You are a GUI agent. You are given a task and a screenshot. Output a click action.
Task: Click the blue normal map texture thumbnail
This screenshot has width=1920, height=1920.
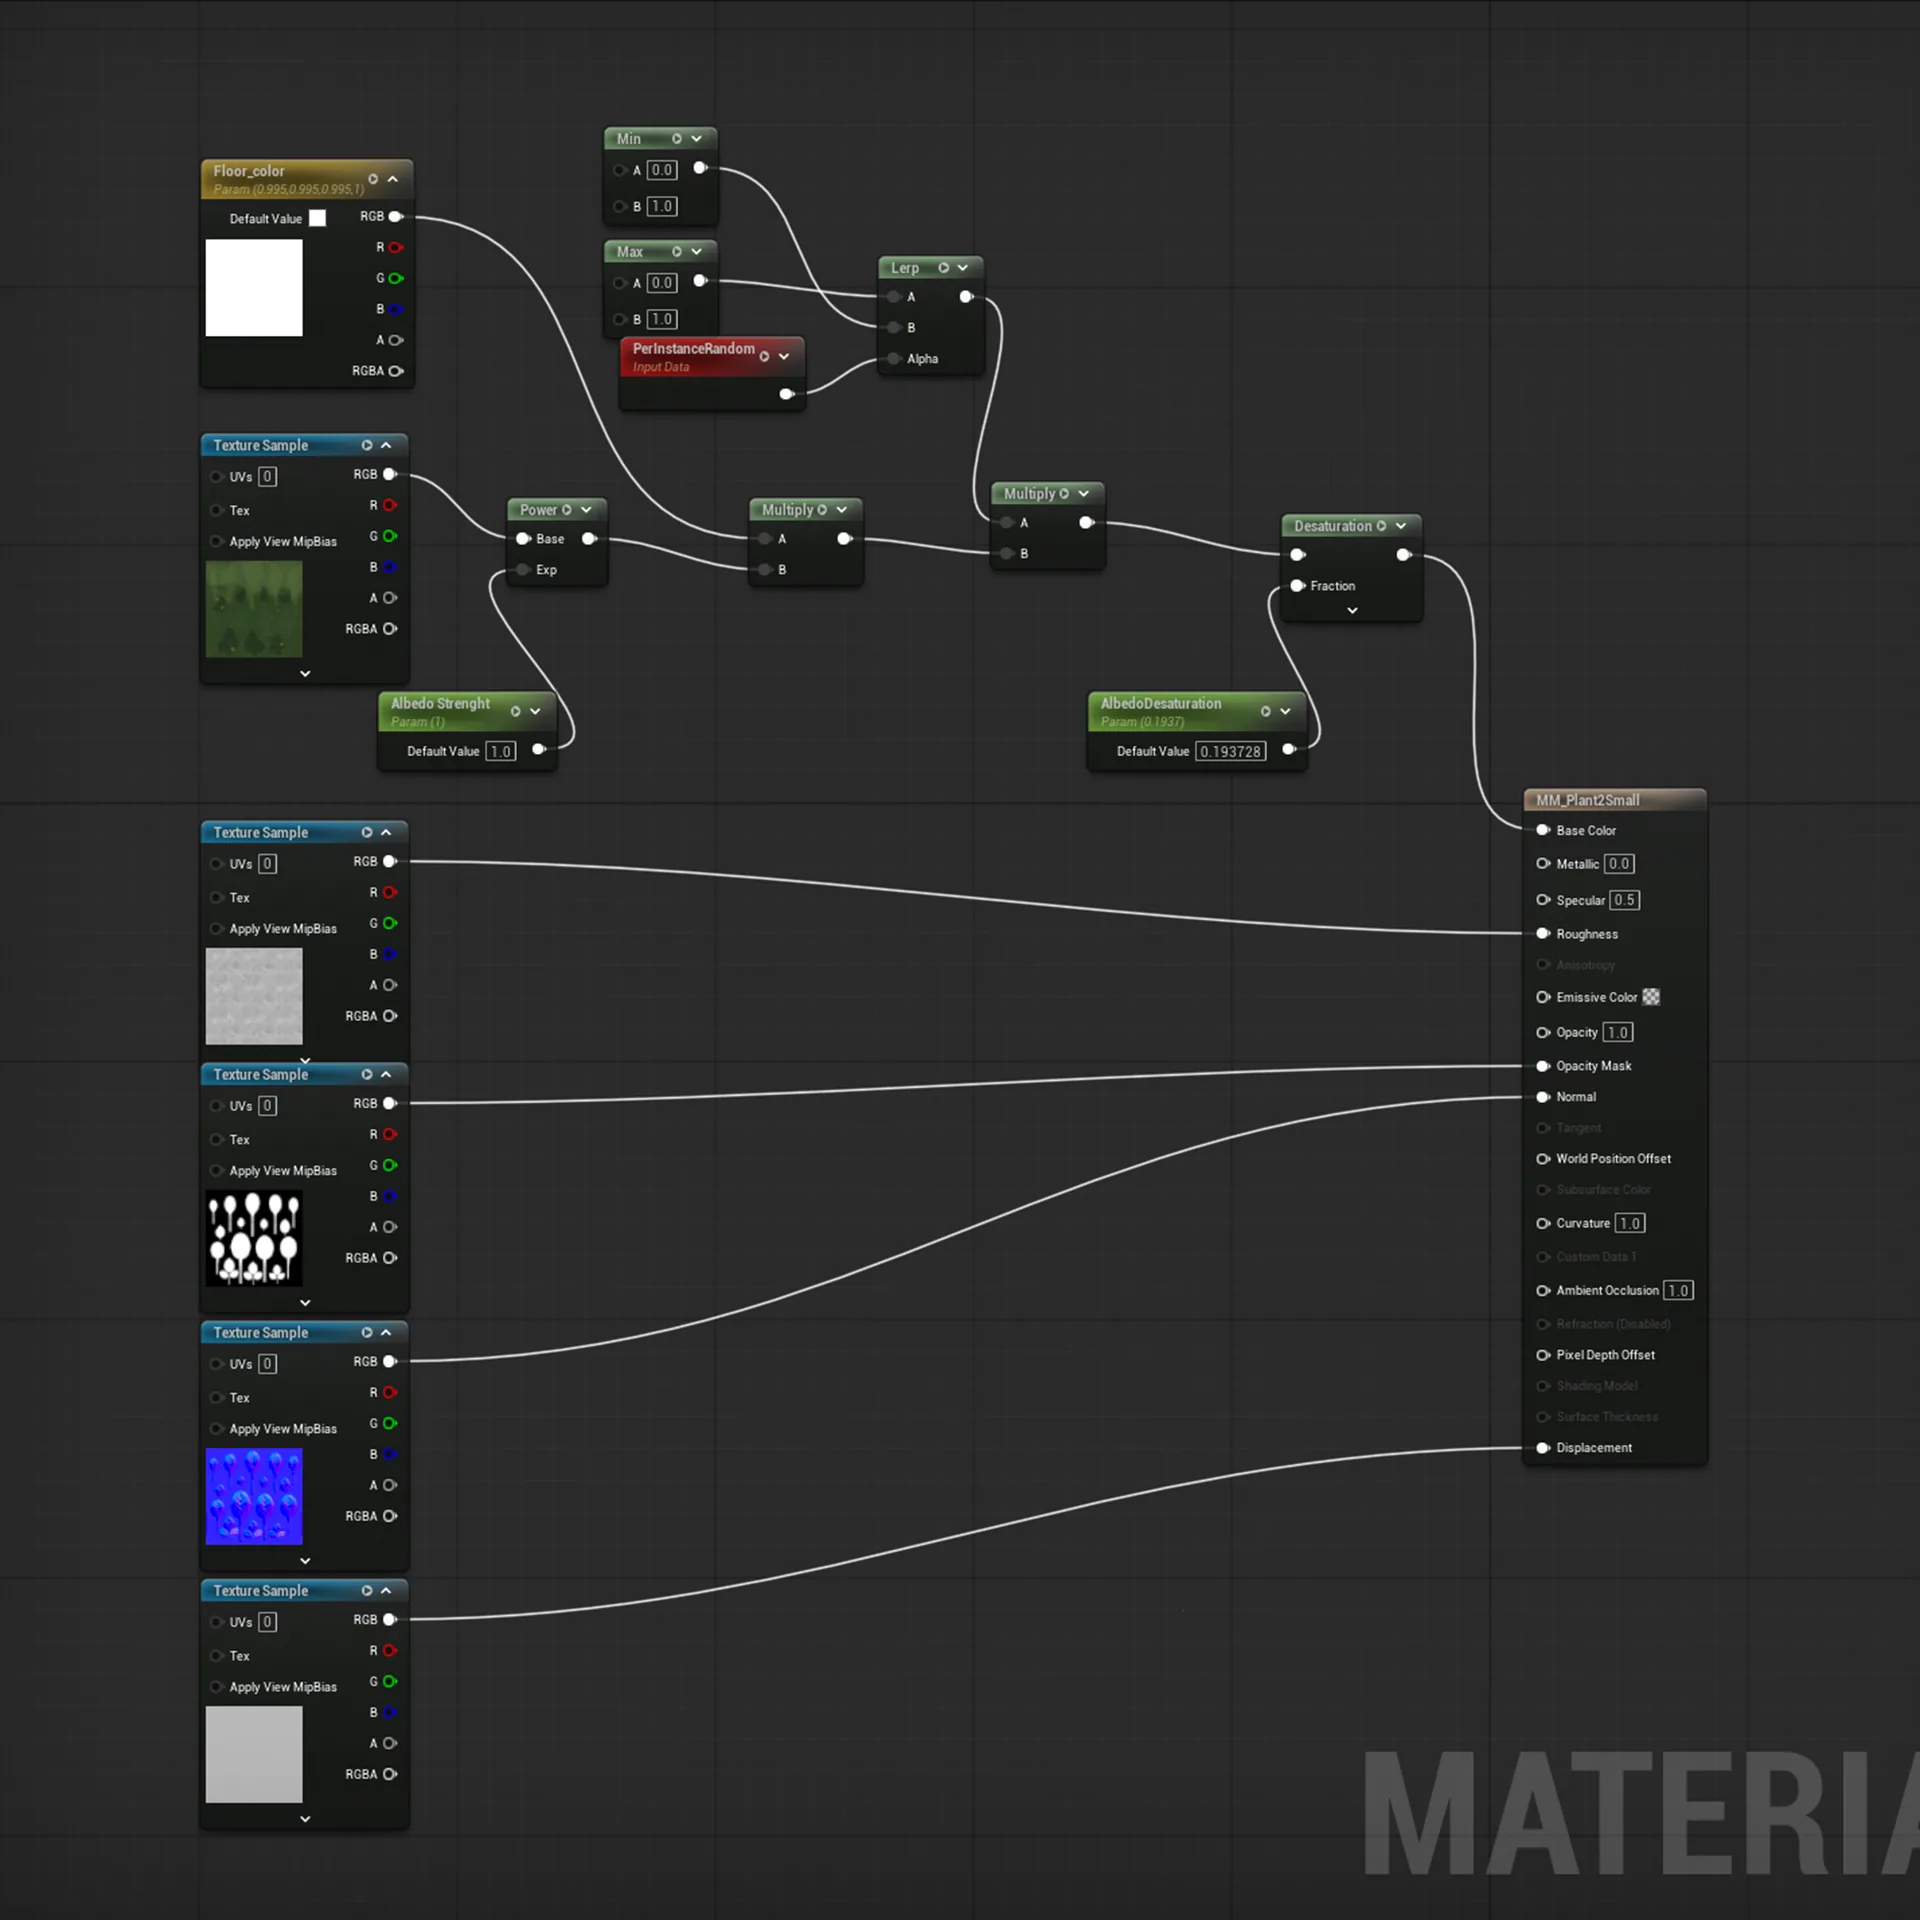point(254,1496)
